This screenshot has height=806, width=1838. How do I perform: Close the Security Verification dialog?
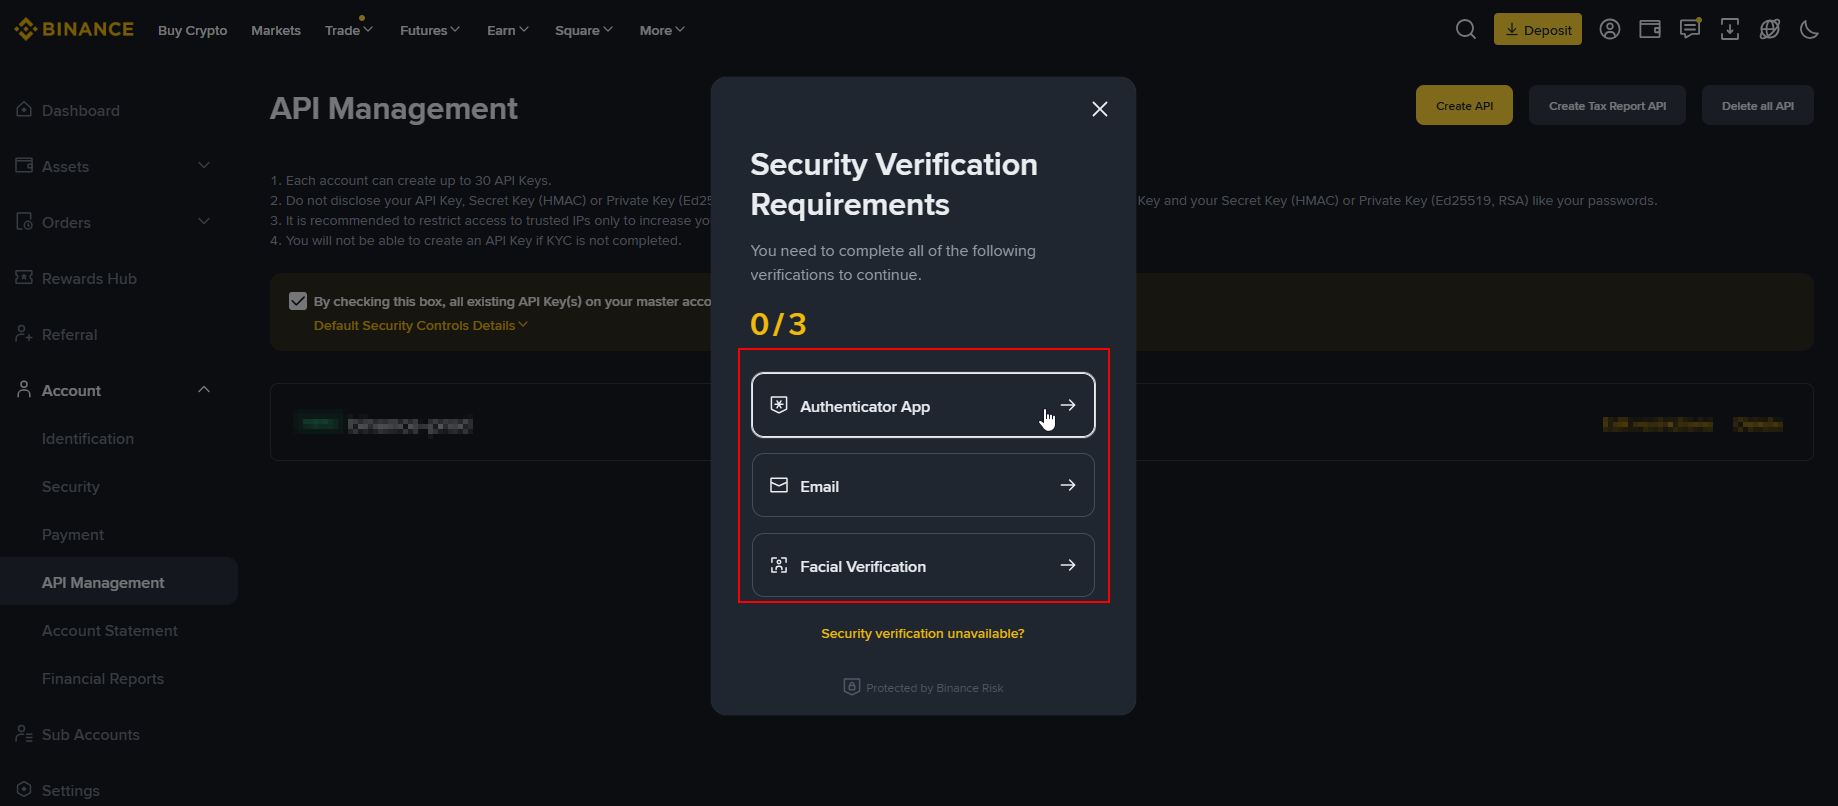pyautogui.click(x=1100, y=109)
